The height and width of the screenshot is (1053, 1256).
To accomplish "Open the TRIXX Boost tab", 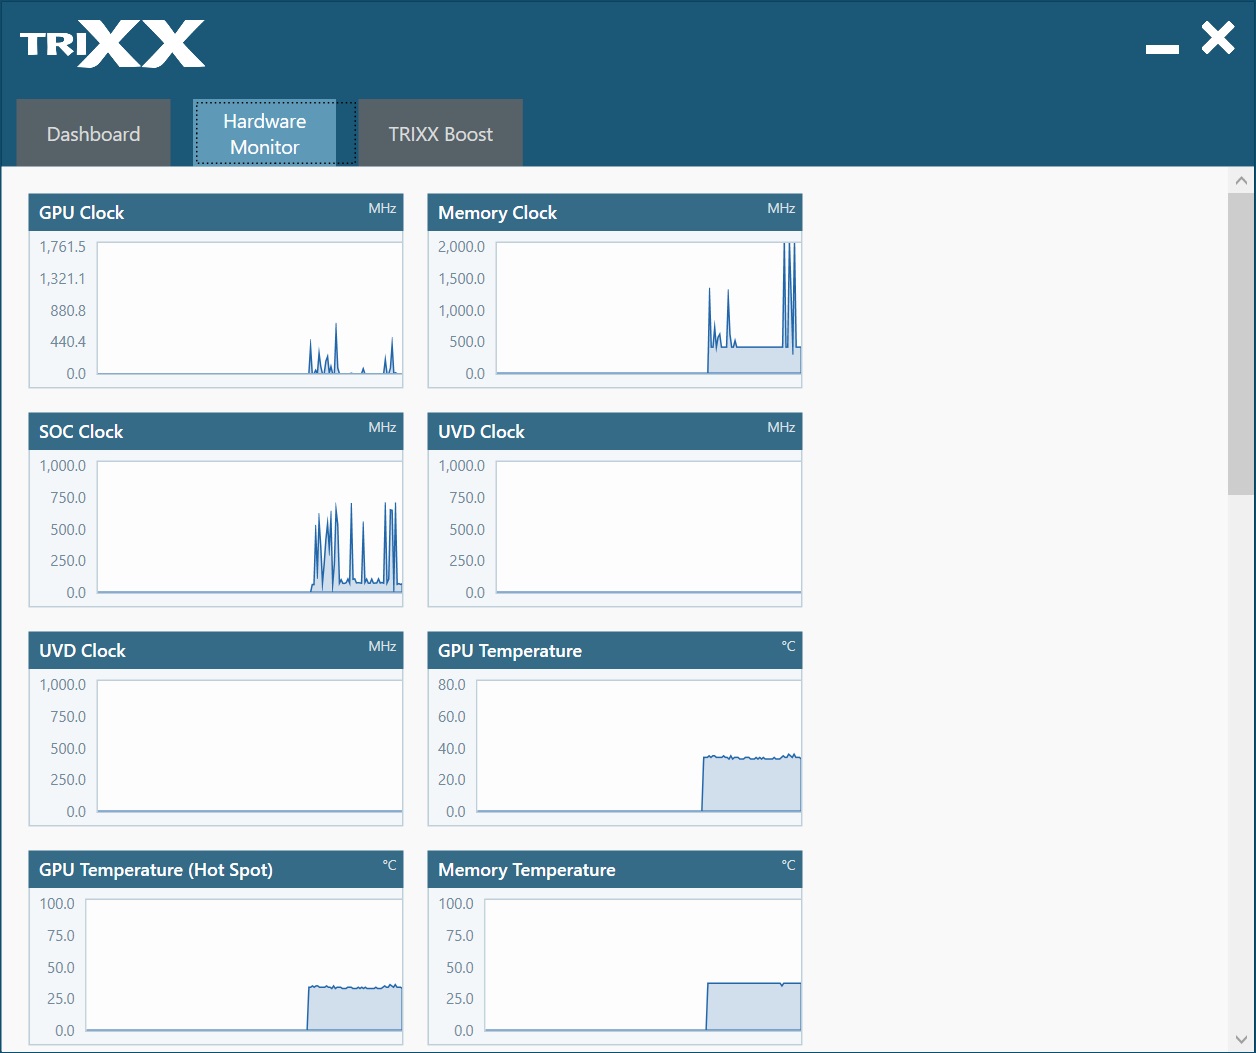I will point(441,133).
